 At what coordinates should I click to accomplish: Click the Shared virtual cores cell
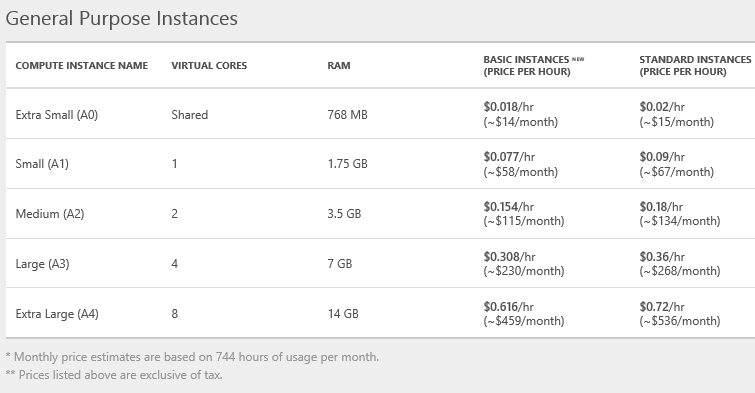[x=190, y=115]
